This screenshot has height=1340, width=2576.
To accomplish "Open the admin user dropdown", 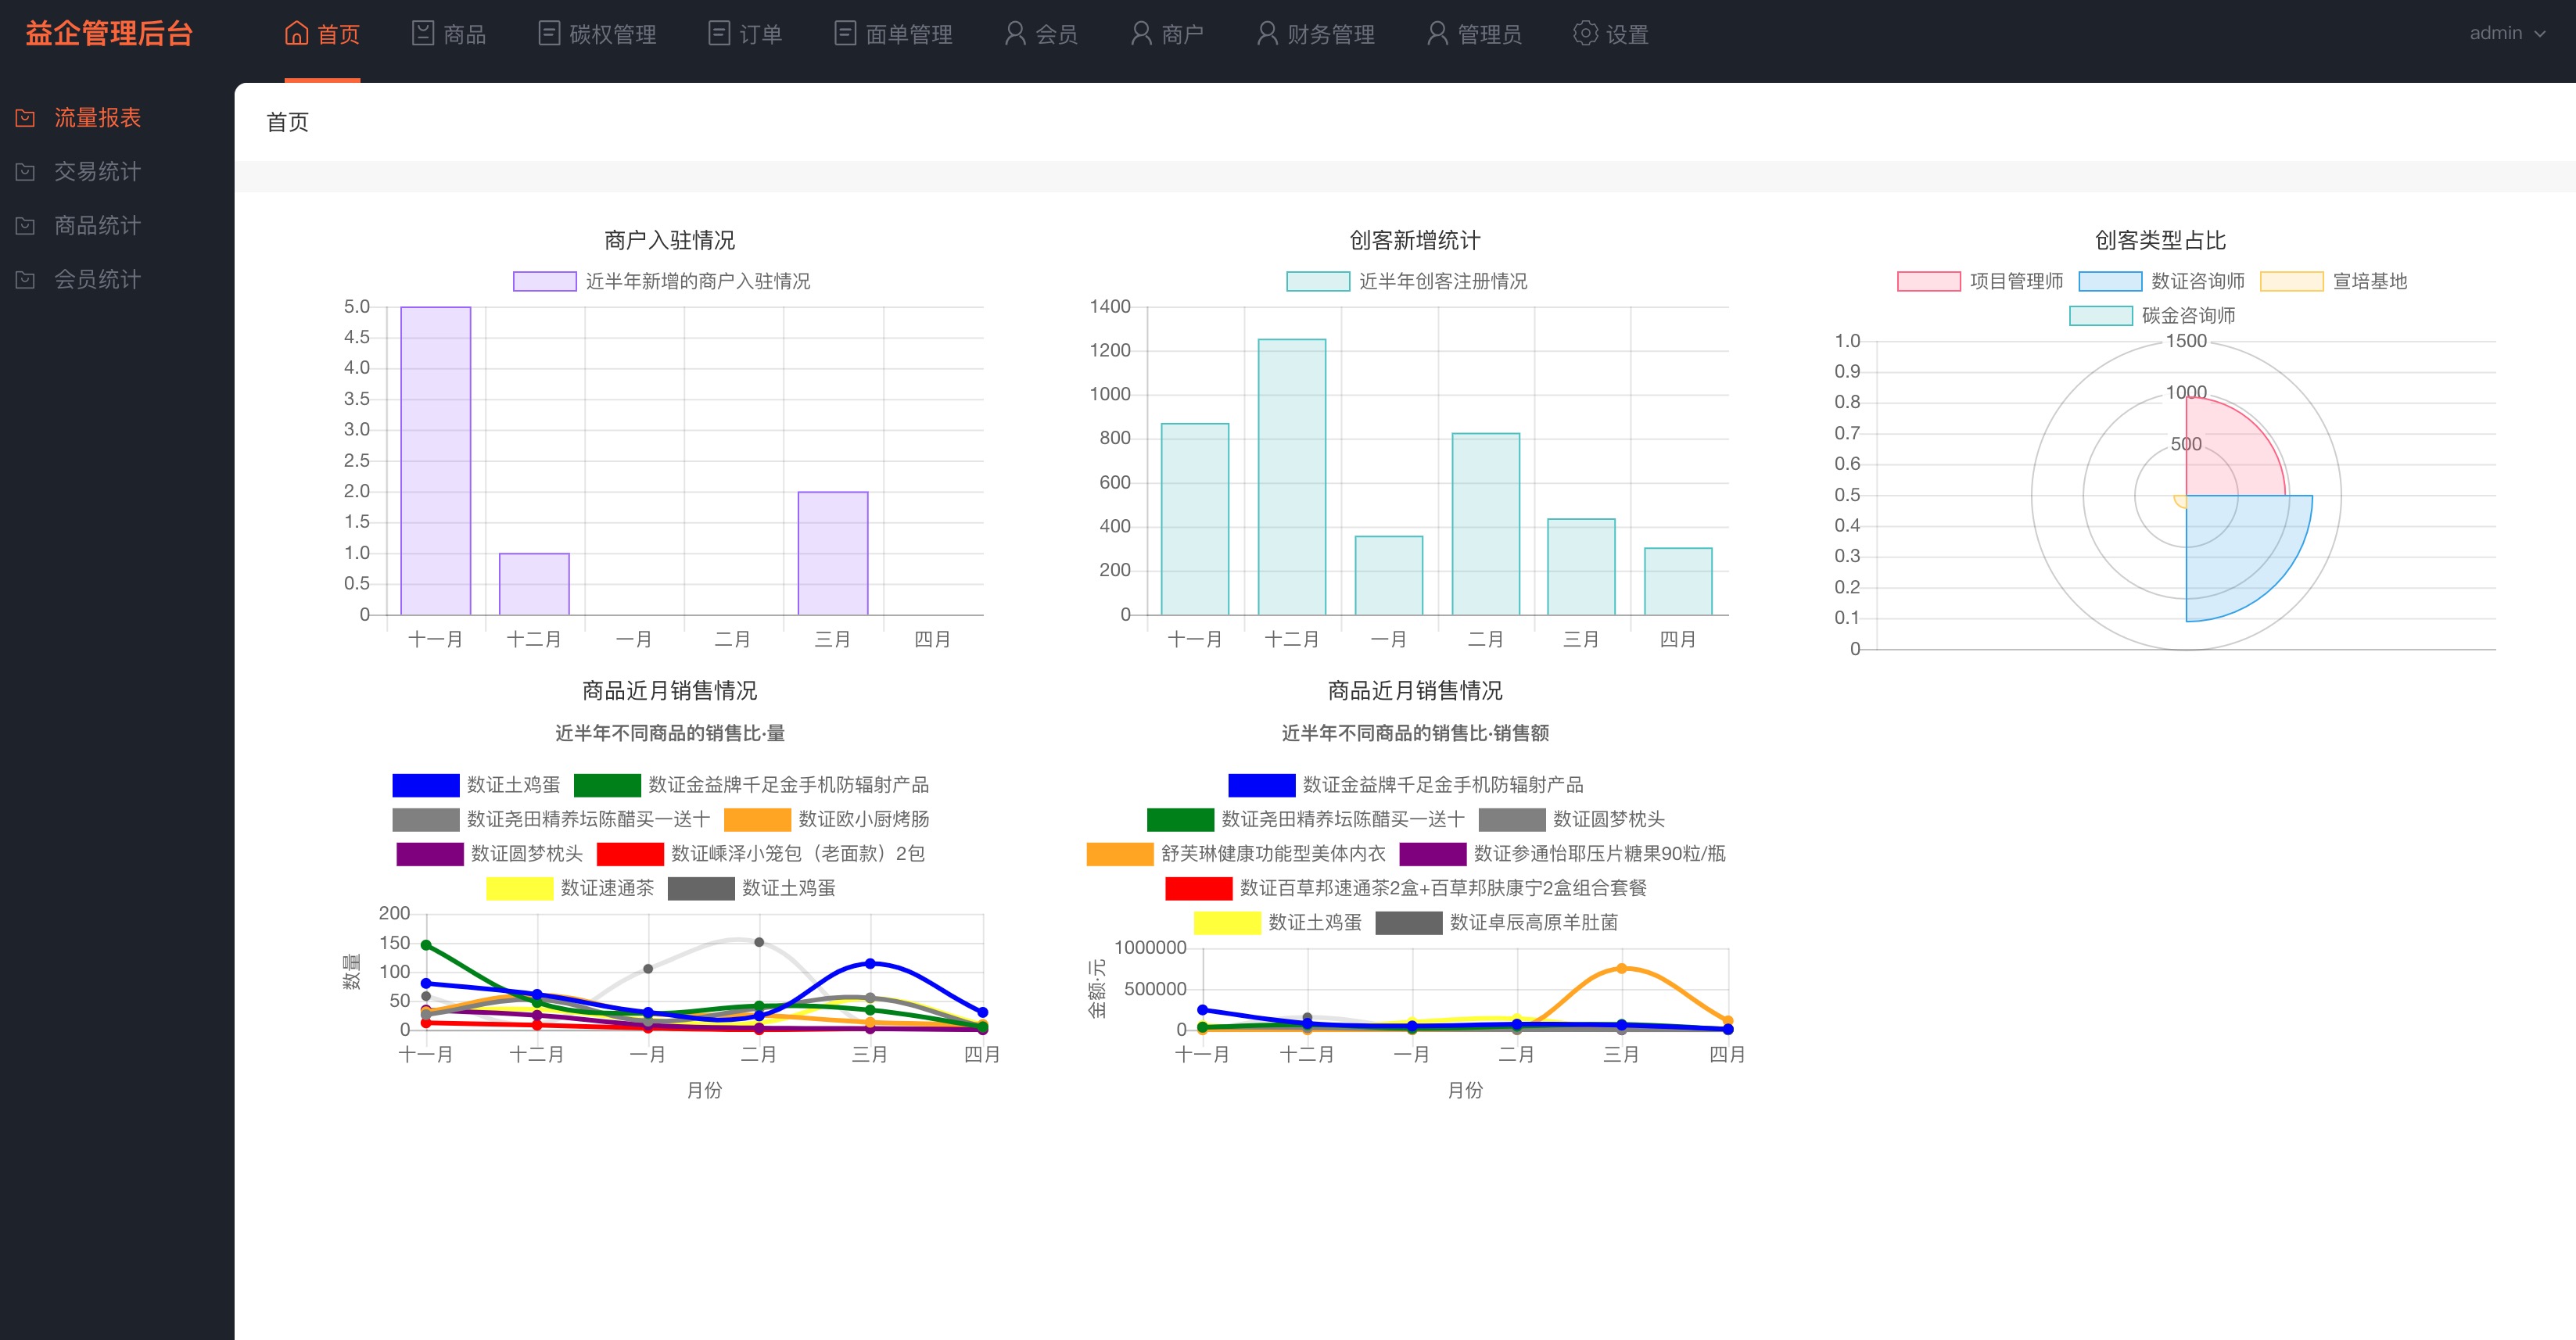I will click(2507, 33).
